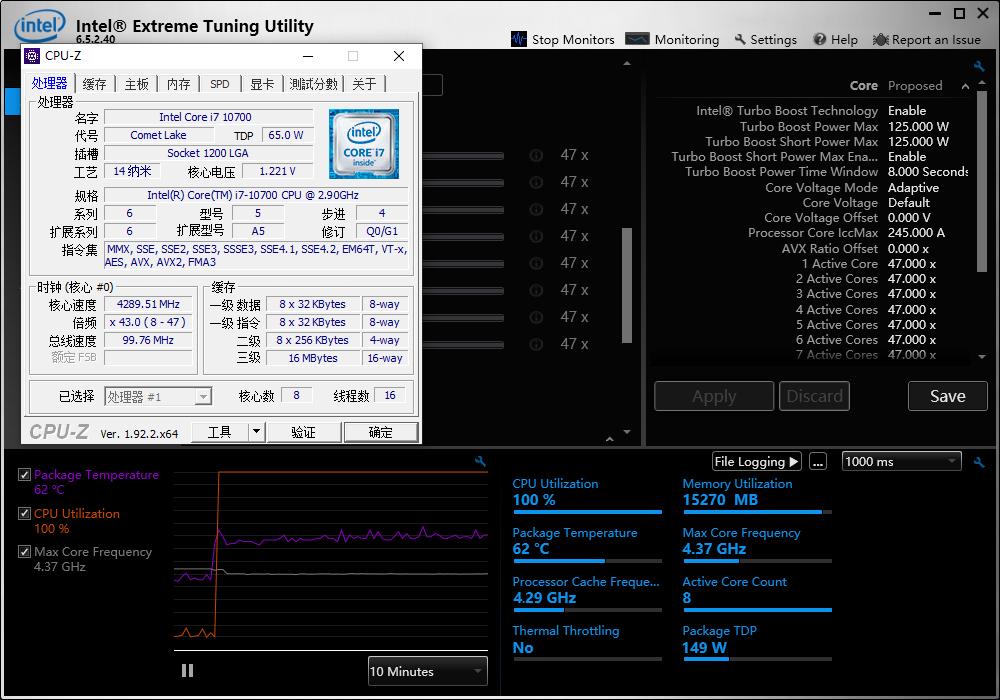Image resolution: width=1000 pixels, height=700 pixels.
Task: Select the 主板 tab in CPU-Z
Action: tap(136, 84)
